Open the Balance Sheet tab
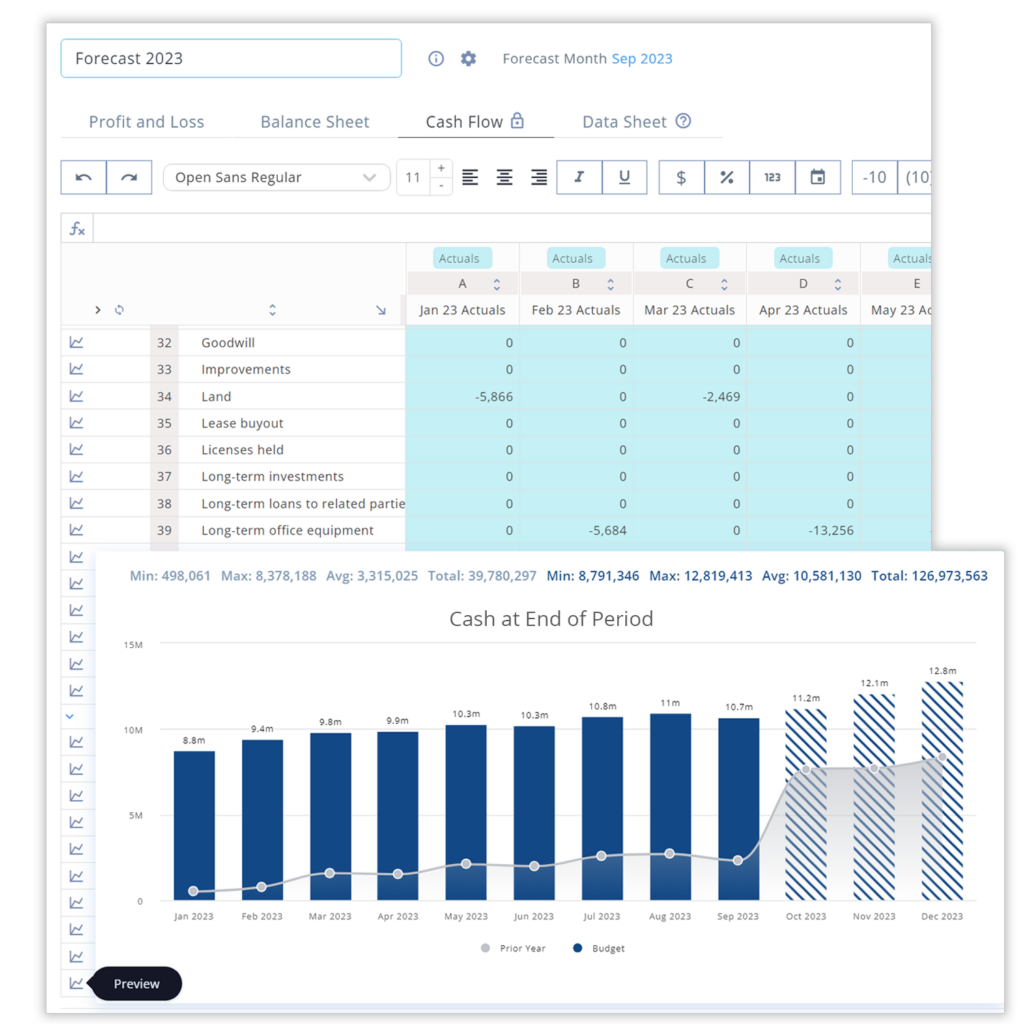Screen dimensions: 1024x1024 (x=314, y=121)
